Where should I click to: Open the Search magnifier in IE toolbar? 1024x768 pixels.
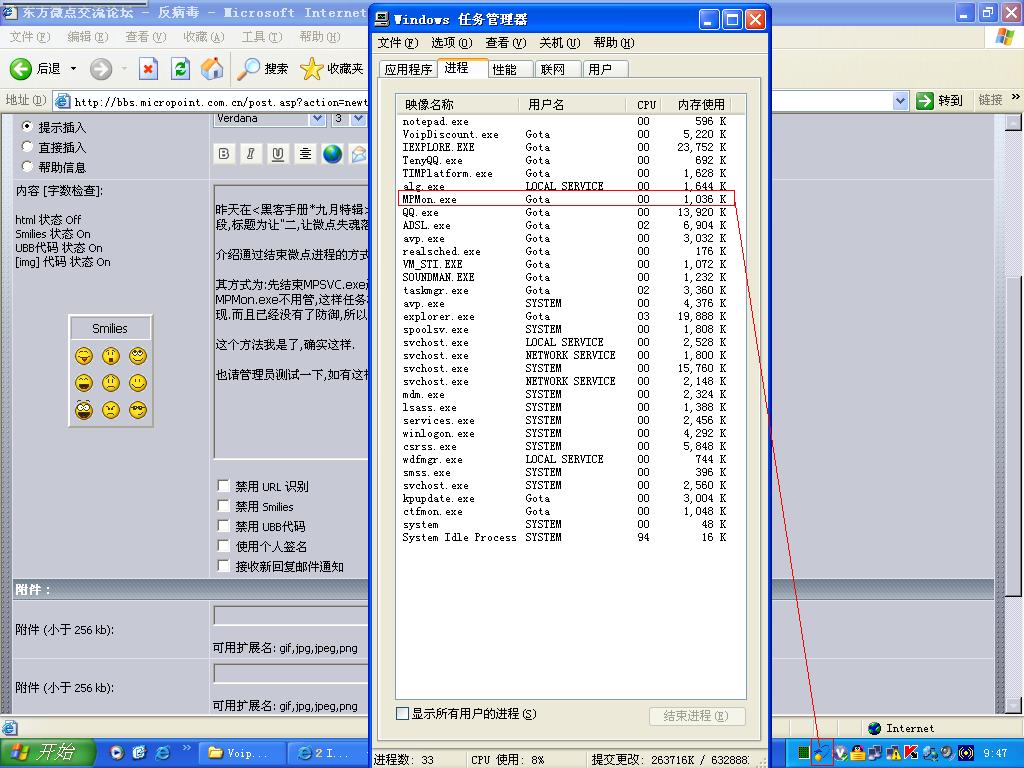point(248,69)
